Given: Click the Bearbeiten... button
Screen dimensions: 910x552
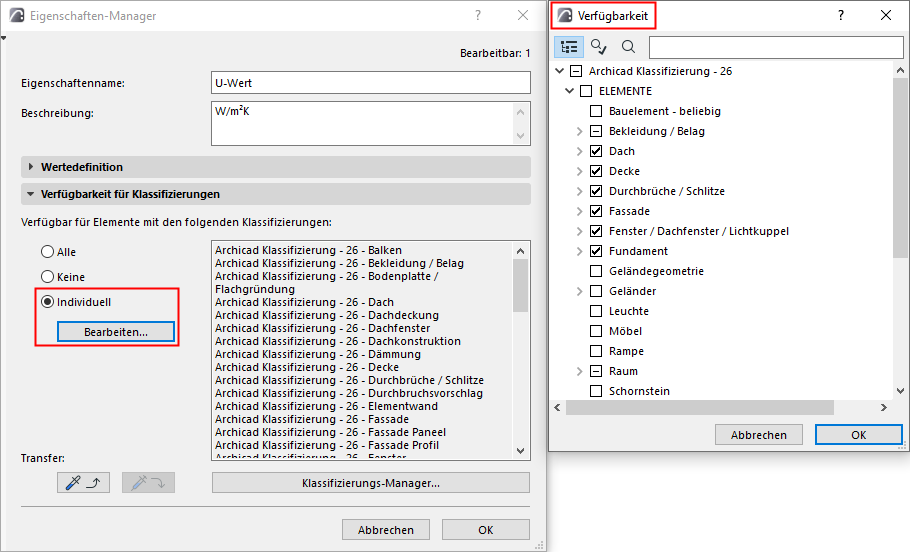Looking at the screenshot, I should [x=115, y=332].
